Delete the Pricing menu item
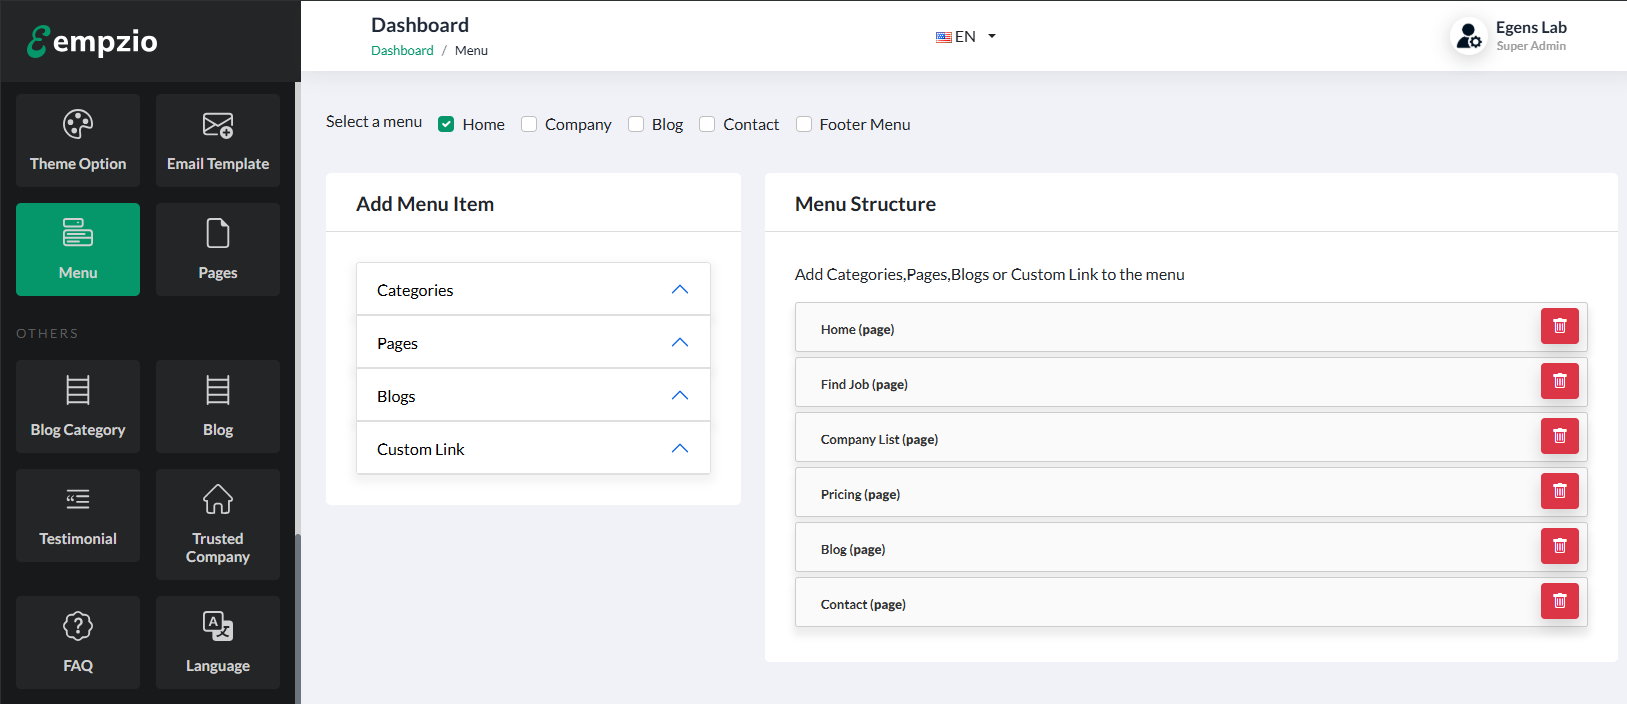 [x=1559, y=491]
